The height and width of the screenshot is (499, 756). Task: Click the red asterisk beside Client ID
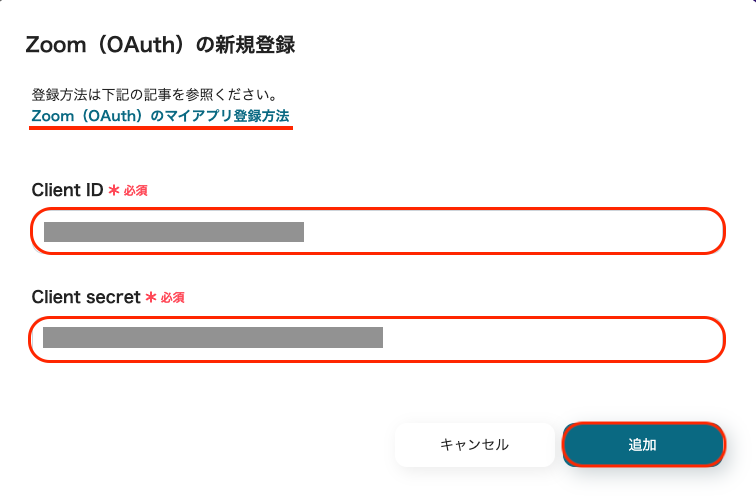(x=113, y=190)
